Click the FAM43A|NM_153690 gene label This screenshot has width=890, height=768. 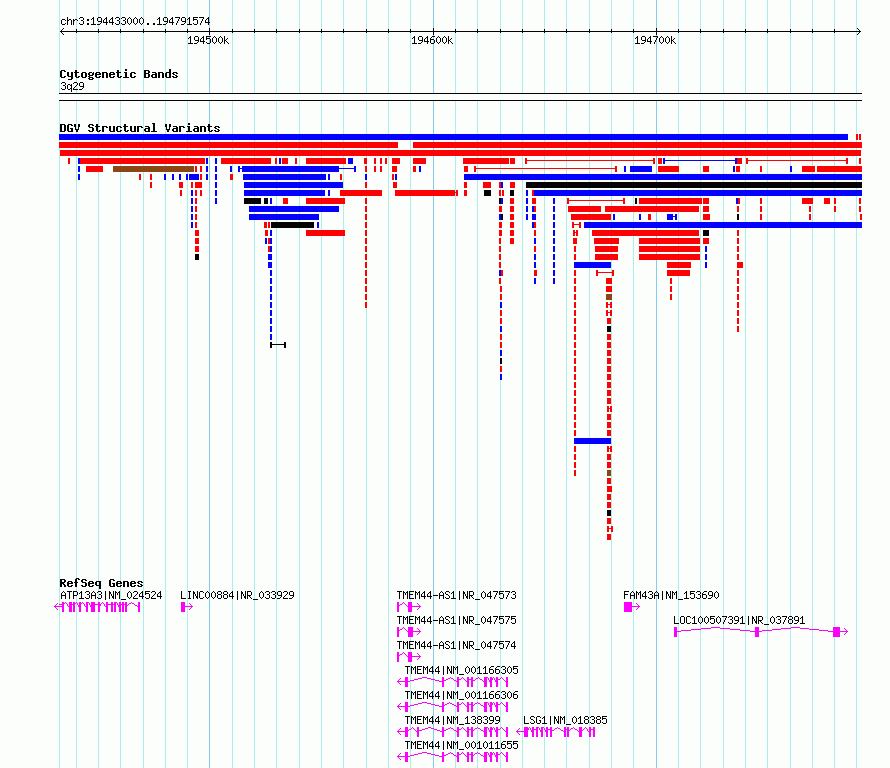coord(671,595)
